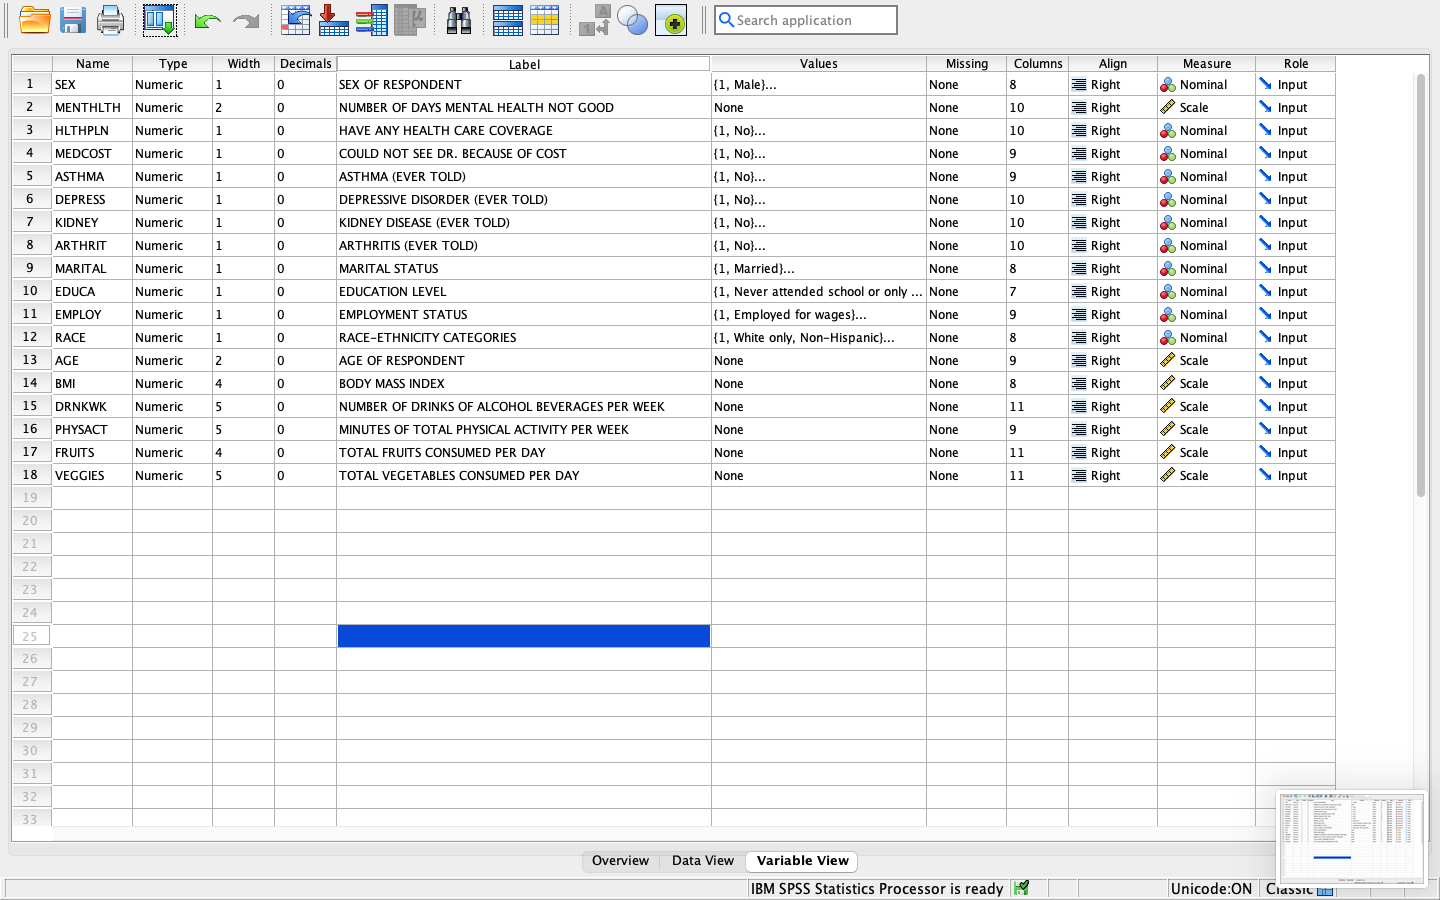Screen dimensions: 1440x900
Task: Switch to the Data View tab
Action: 703,861
